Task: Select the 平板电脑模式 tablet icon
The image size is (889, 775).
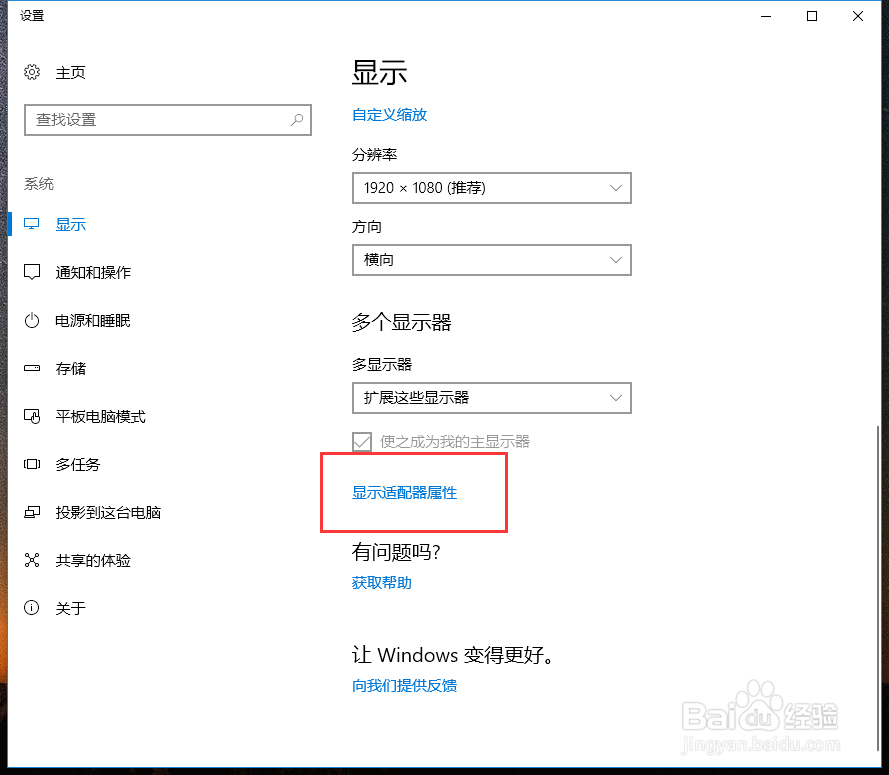Action: tap(31, 416)
